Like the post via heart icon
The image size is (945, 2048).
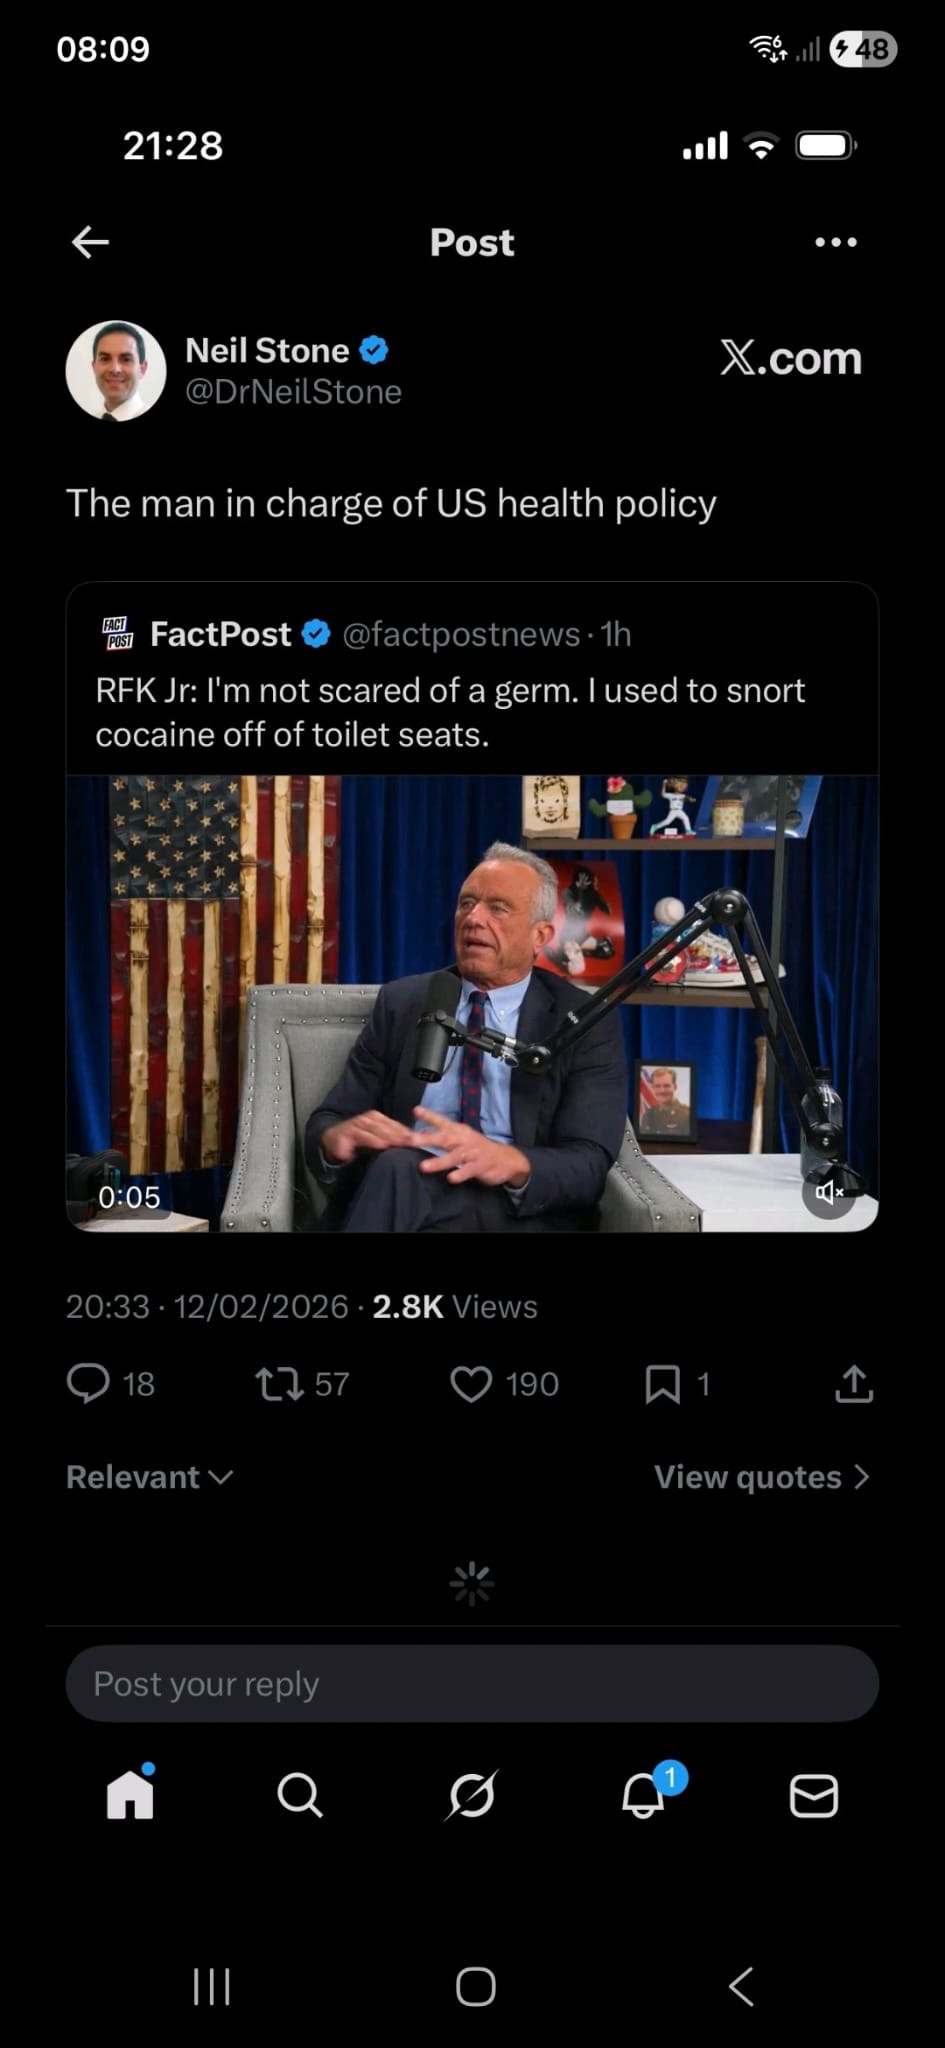(471, 1384)
